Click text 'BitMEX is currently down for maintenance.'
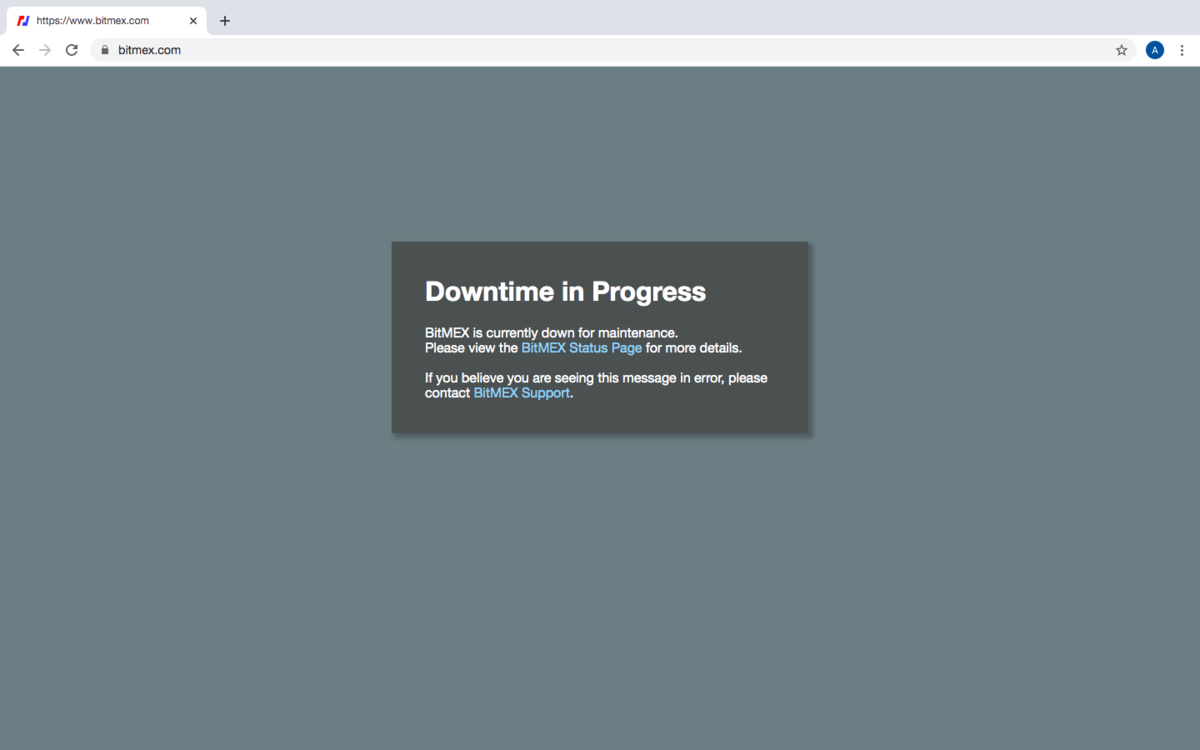 551,332
